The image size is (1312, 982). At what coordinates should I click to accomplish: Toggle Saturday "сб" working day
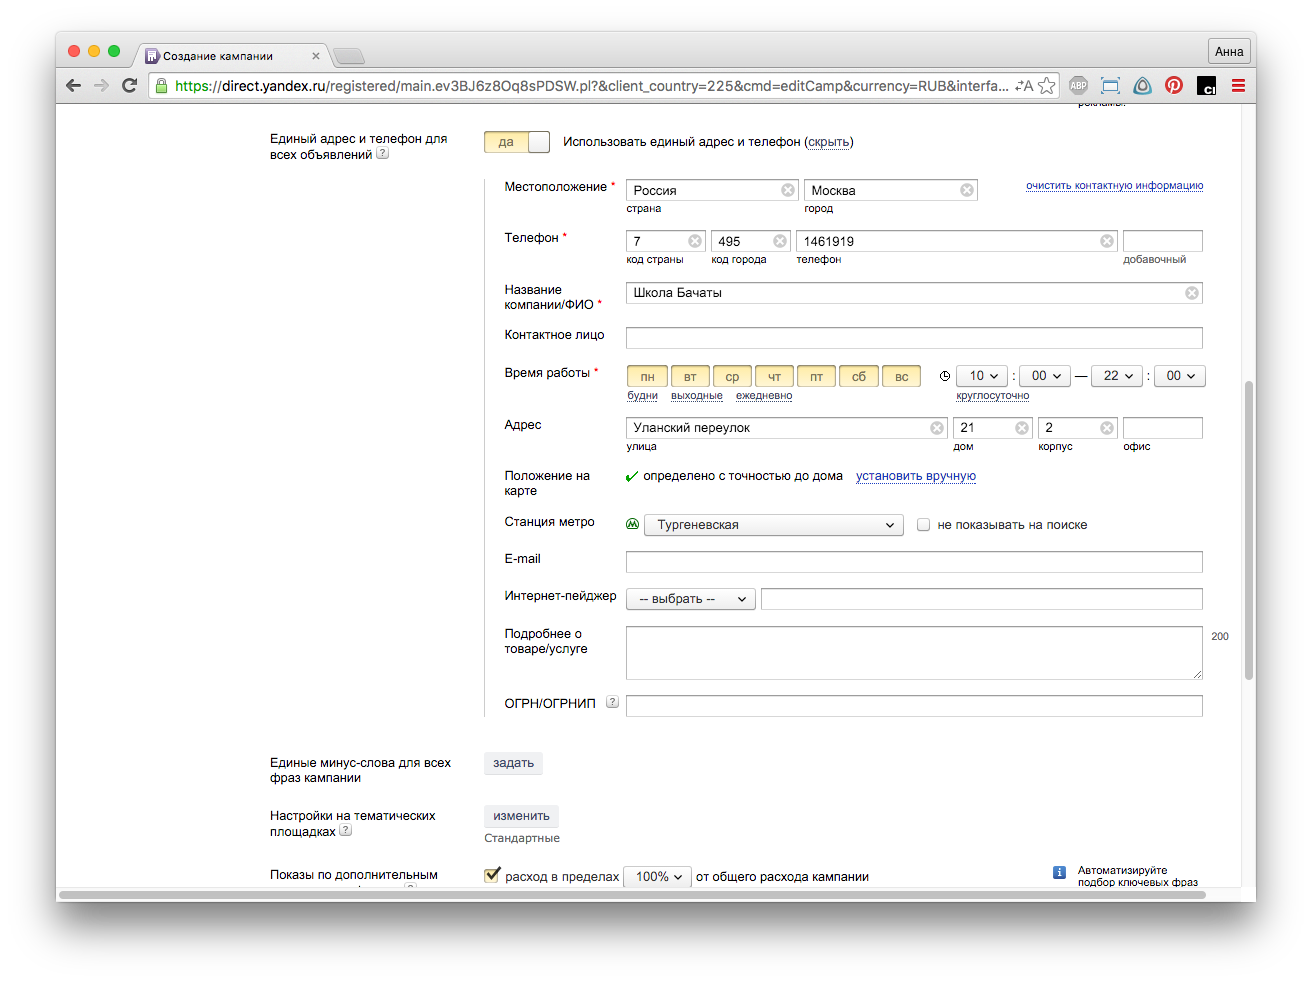point(859,376)
